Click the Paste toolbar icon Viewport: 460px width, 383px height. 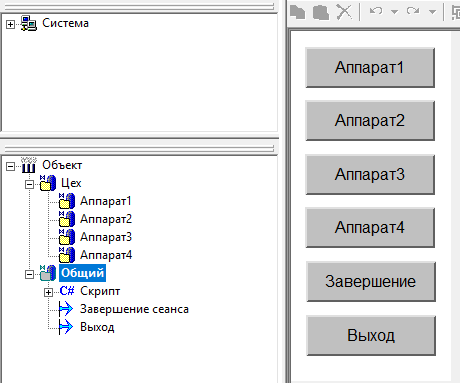click(321, 12)
